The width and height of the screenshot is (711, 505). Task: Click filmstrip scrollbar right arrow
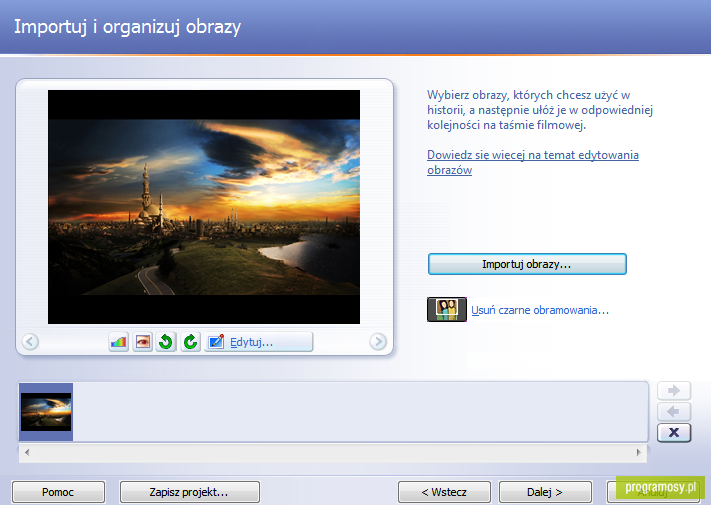pos(639,452)
